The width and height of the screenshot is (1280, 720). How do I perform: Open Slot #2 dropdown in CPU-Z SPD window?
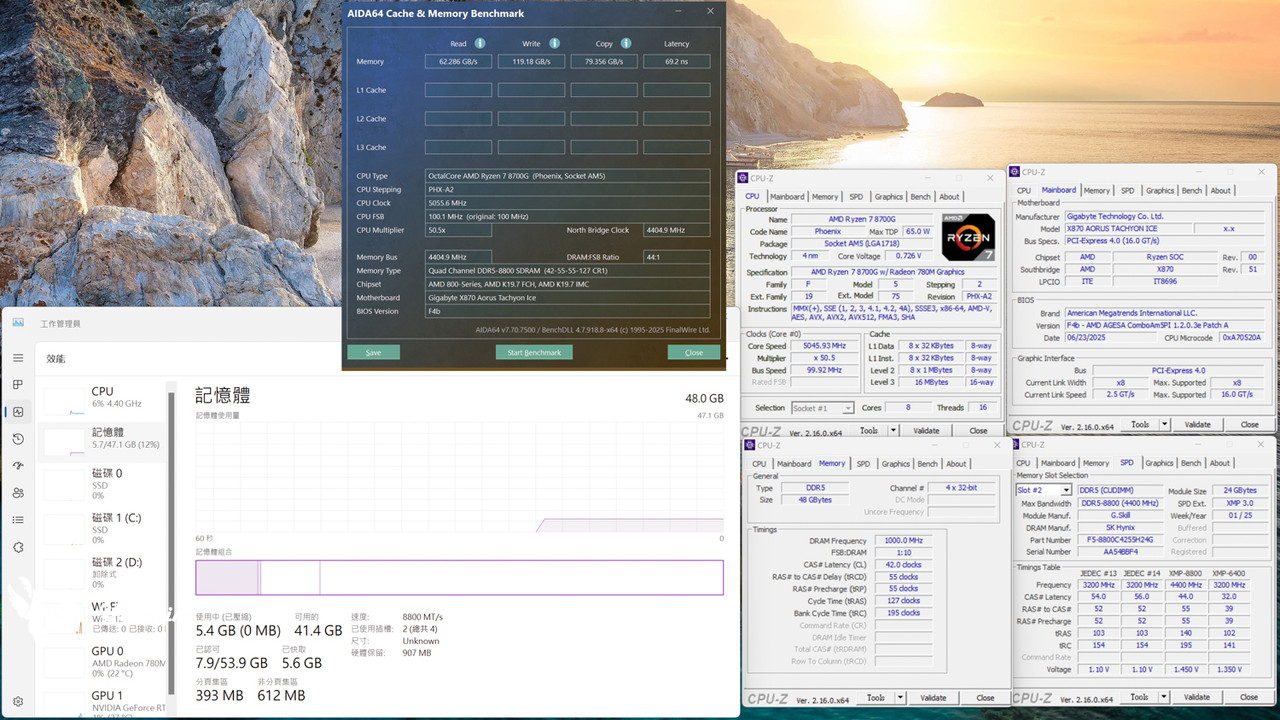tap(1043, 490)
